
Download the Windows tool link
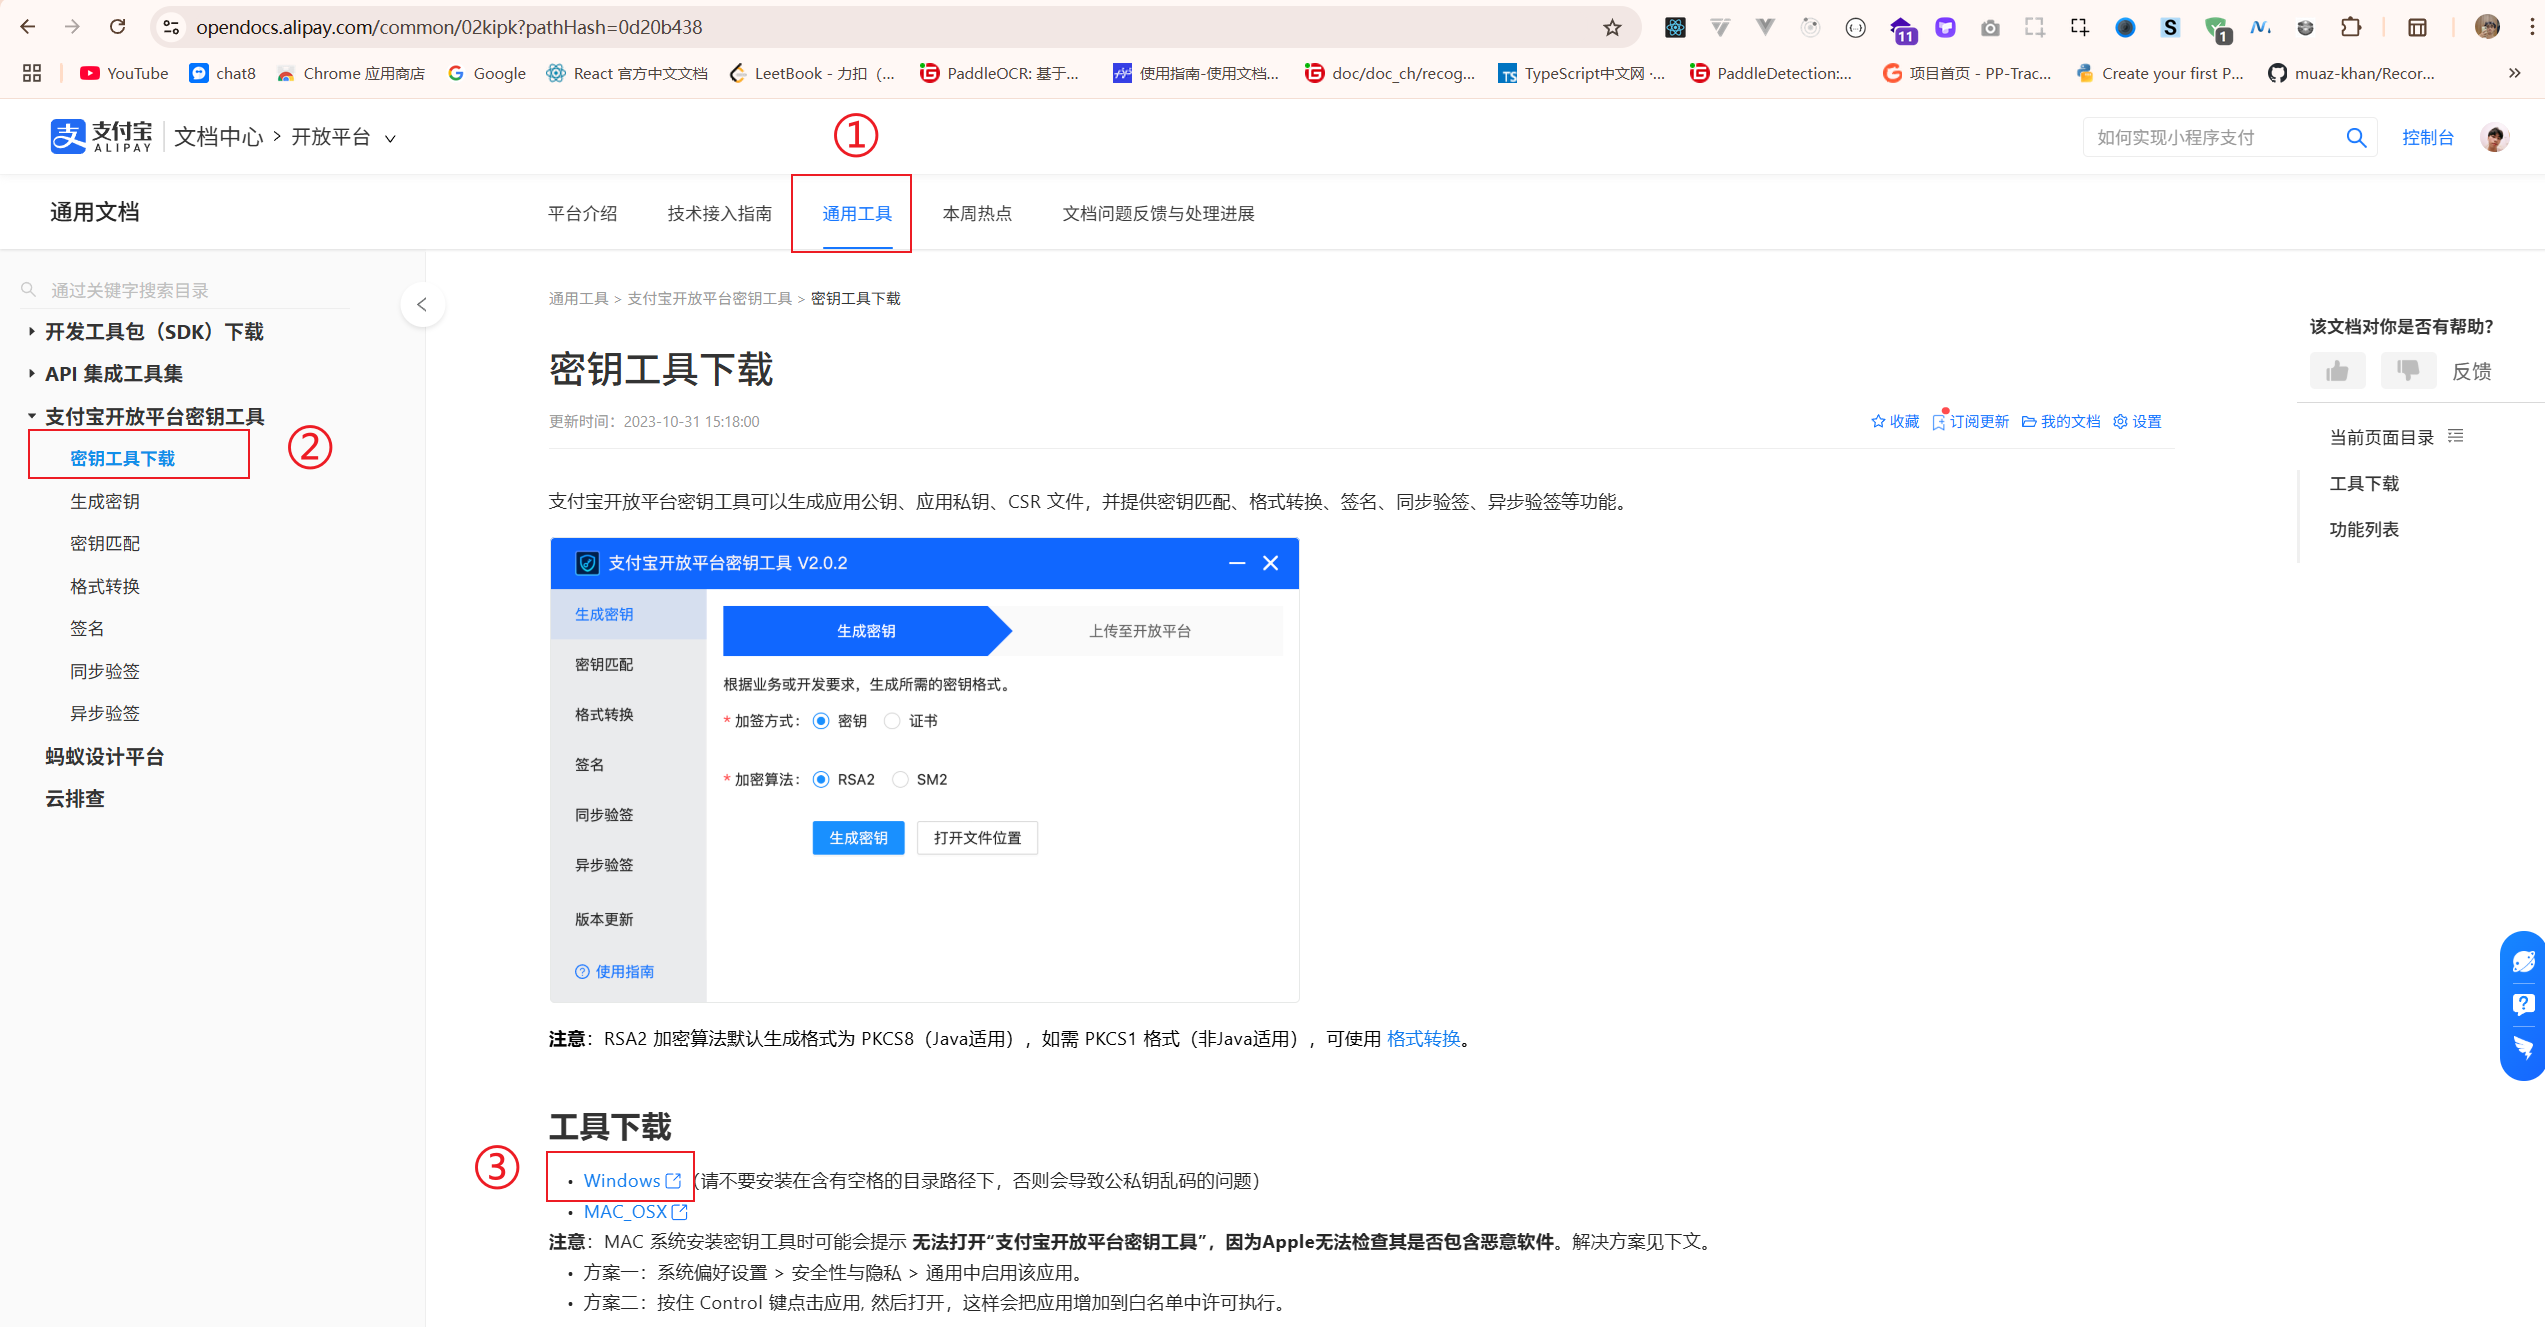tap(632, 1180)
